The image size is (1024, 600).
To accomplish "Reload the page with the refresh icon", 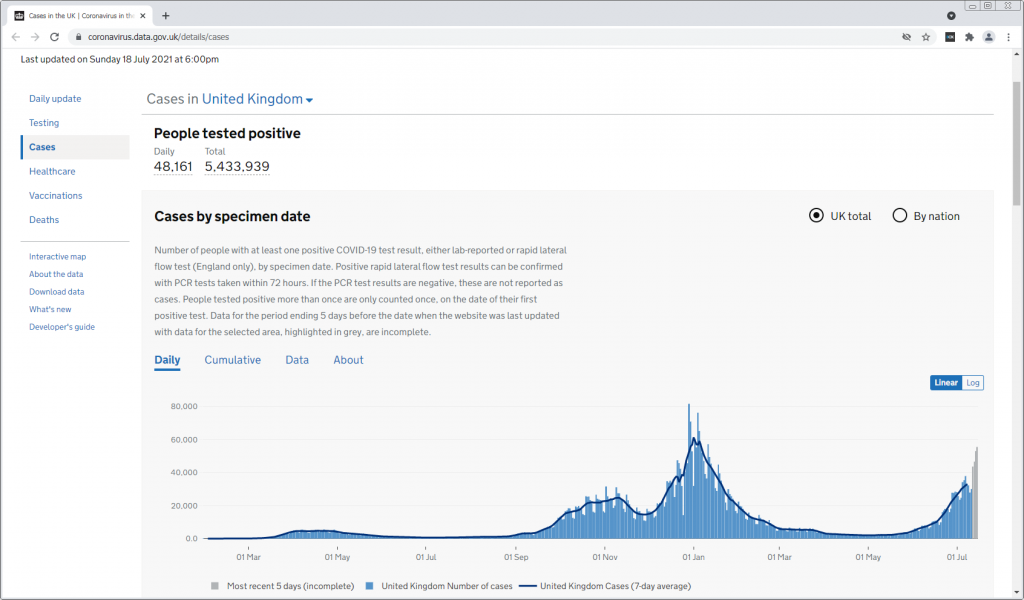I will 54,37.
